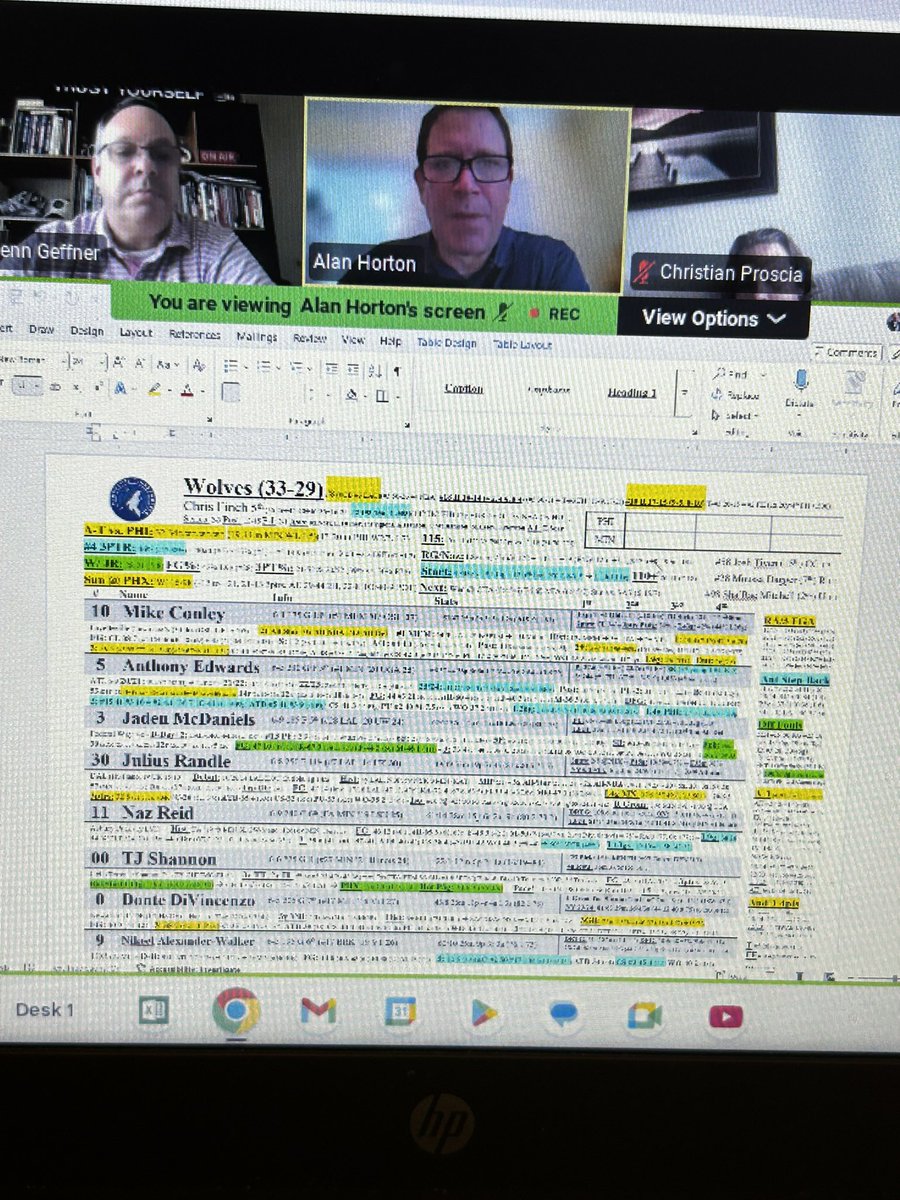Select the text highlight color tool
Viewport: 900px width, 1200px height.
tap(155, 388)
